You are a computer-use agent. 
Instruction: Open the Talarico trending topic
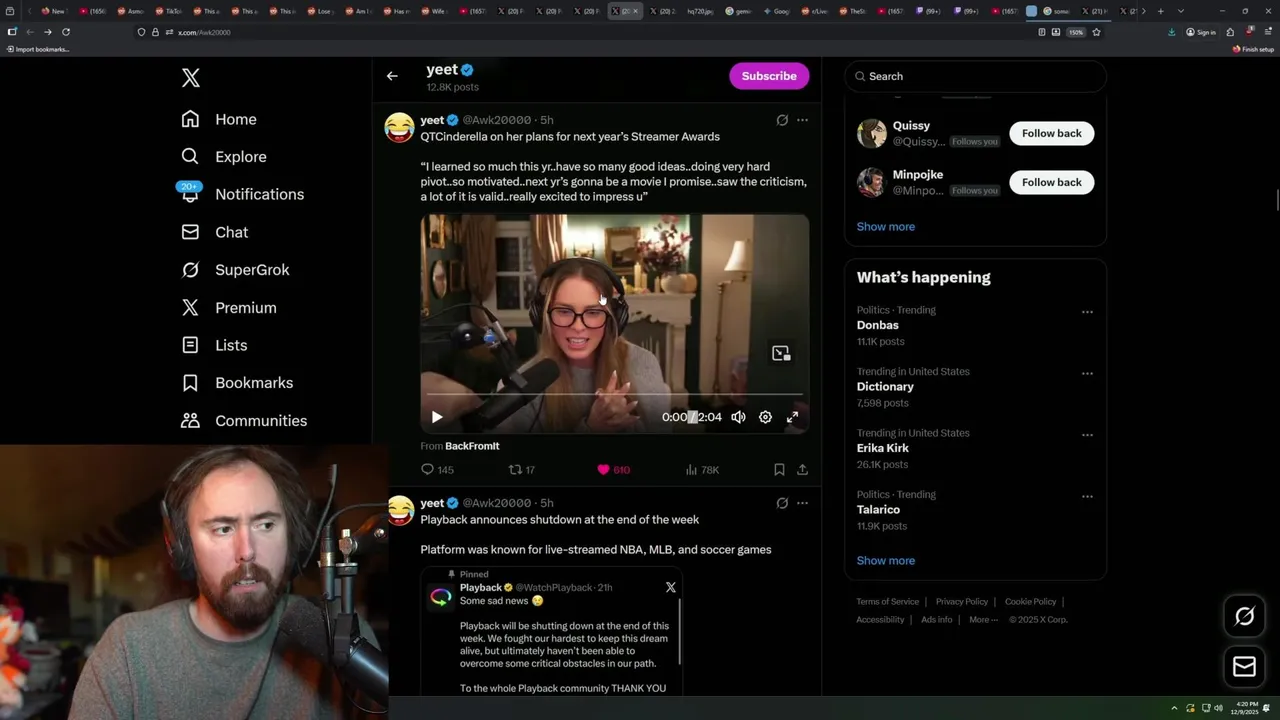click(877, 510)
